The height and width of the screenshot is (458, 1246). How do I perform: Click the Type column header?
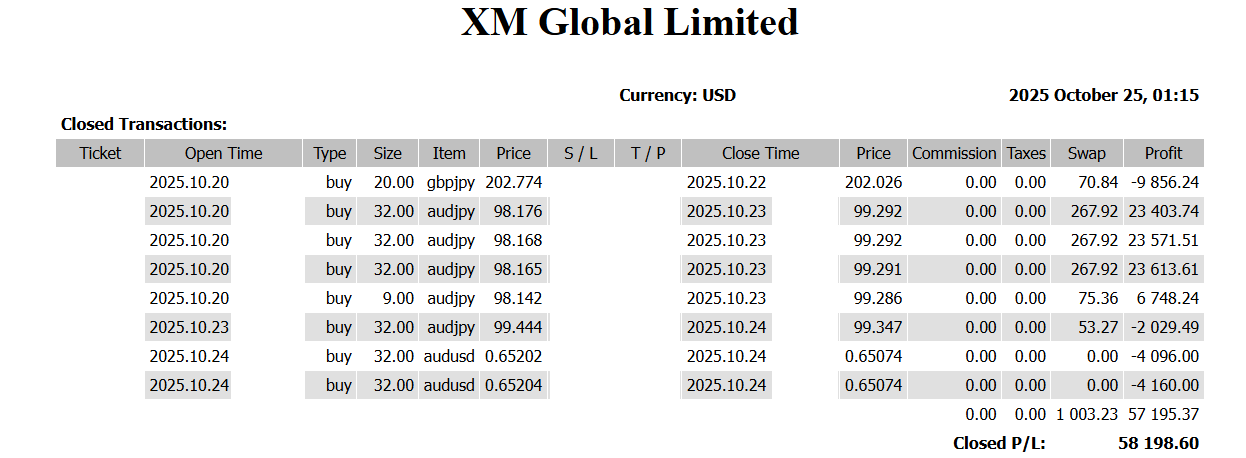click(329, 153)
